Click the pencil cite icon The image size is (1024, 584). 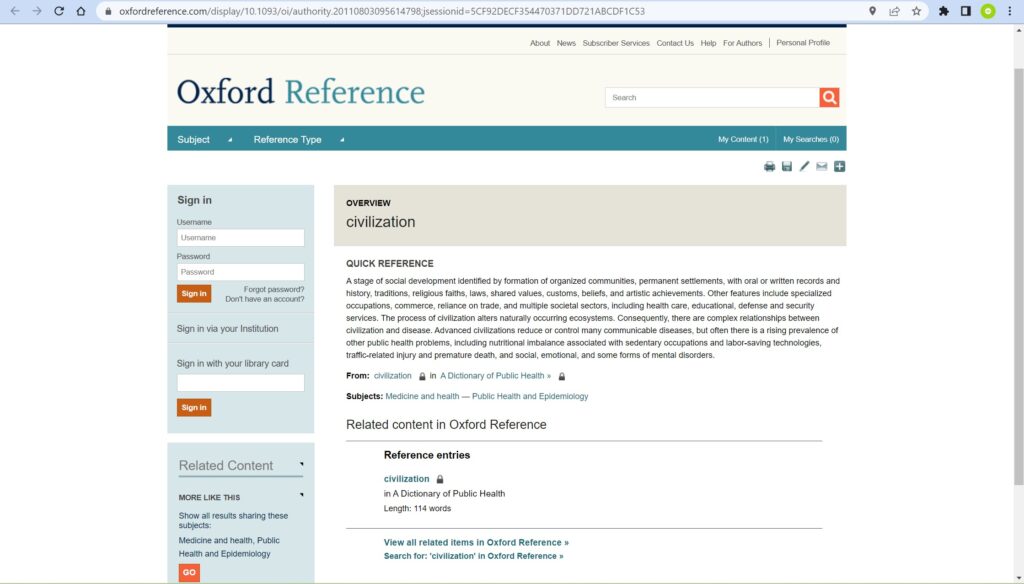[x=804, y=166]
